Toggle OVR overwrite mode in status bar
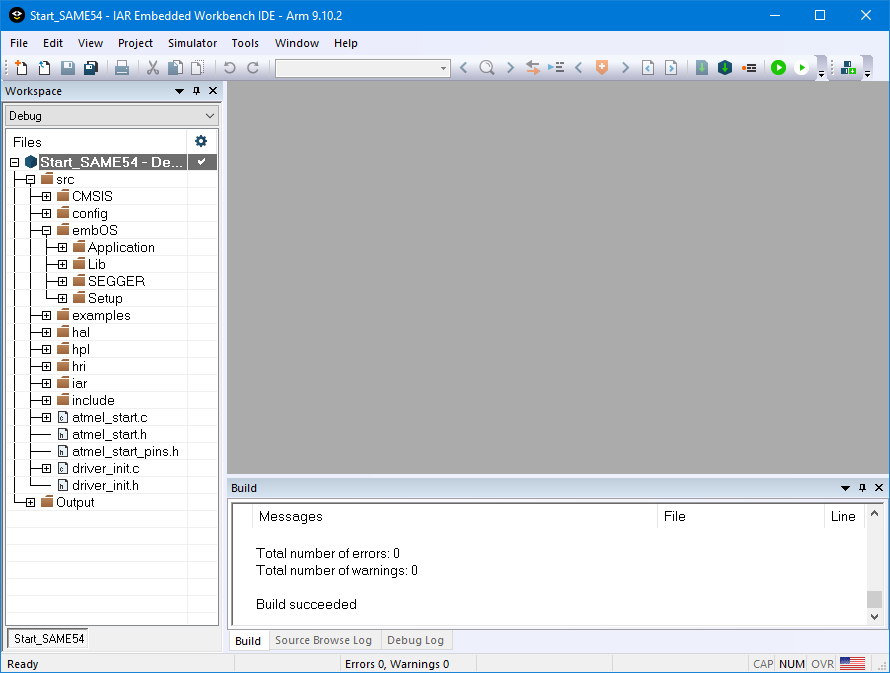Image resolution: width=890 pixels, height=673 pixels. (822, 664)
